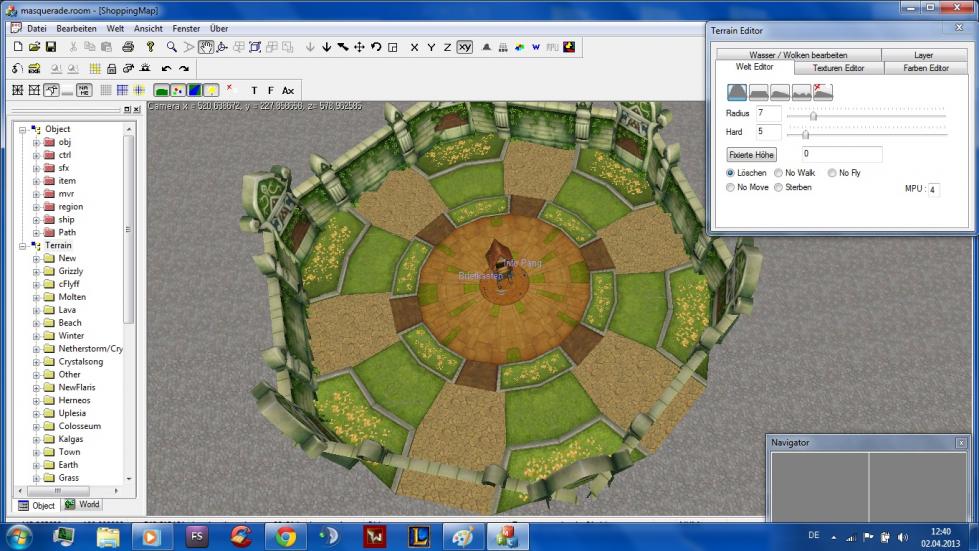Viewport: 979px width, 551px height.
Task: Select the magnifier zoom tool
Action: click(x=172, y=47)
